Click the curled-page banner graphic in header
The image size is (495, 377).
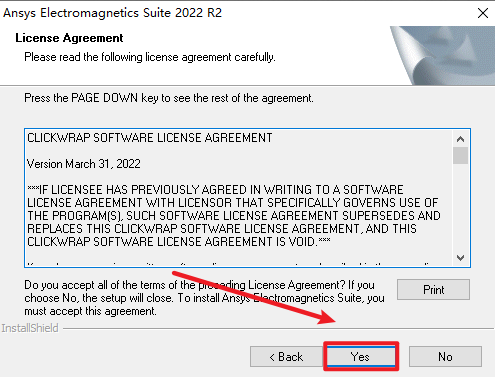point(442,55)
